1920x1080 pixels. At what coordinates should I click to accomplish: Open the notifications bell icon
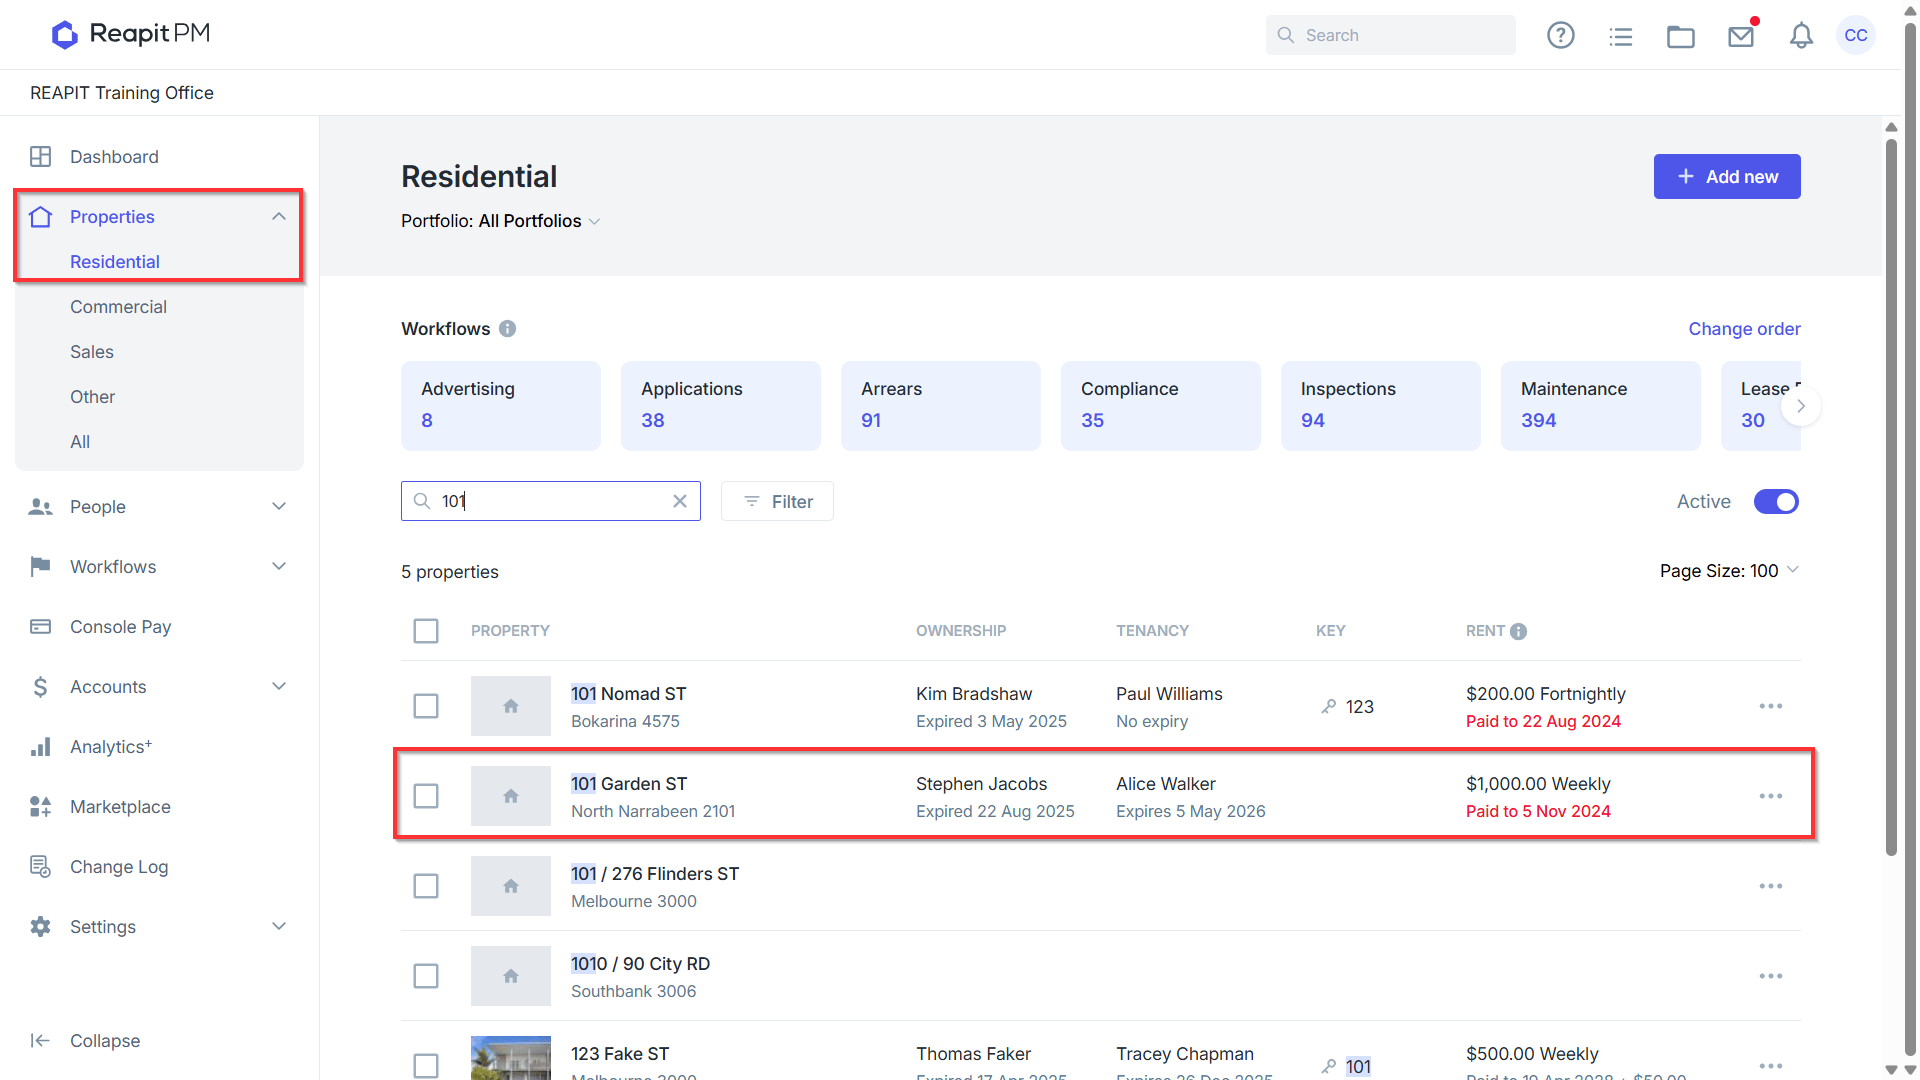tap(1801, 36)
